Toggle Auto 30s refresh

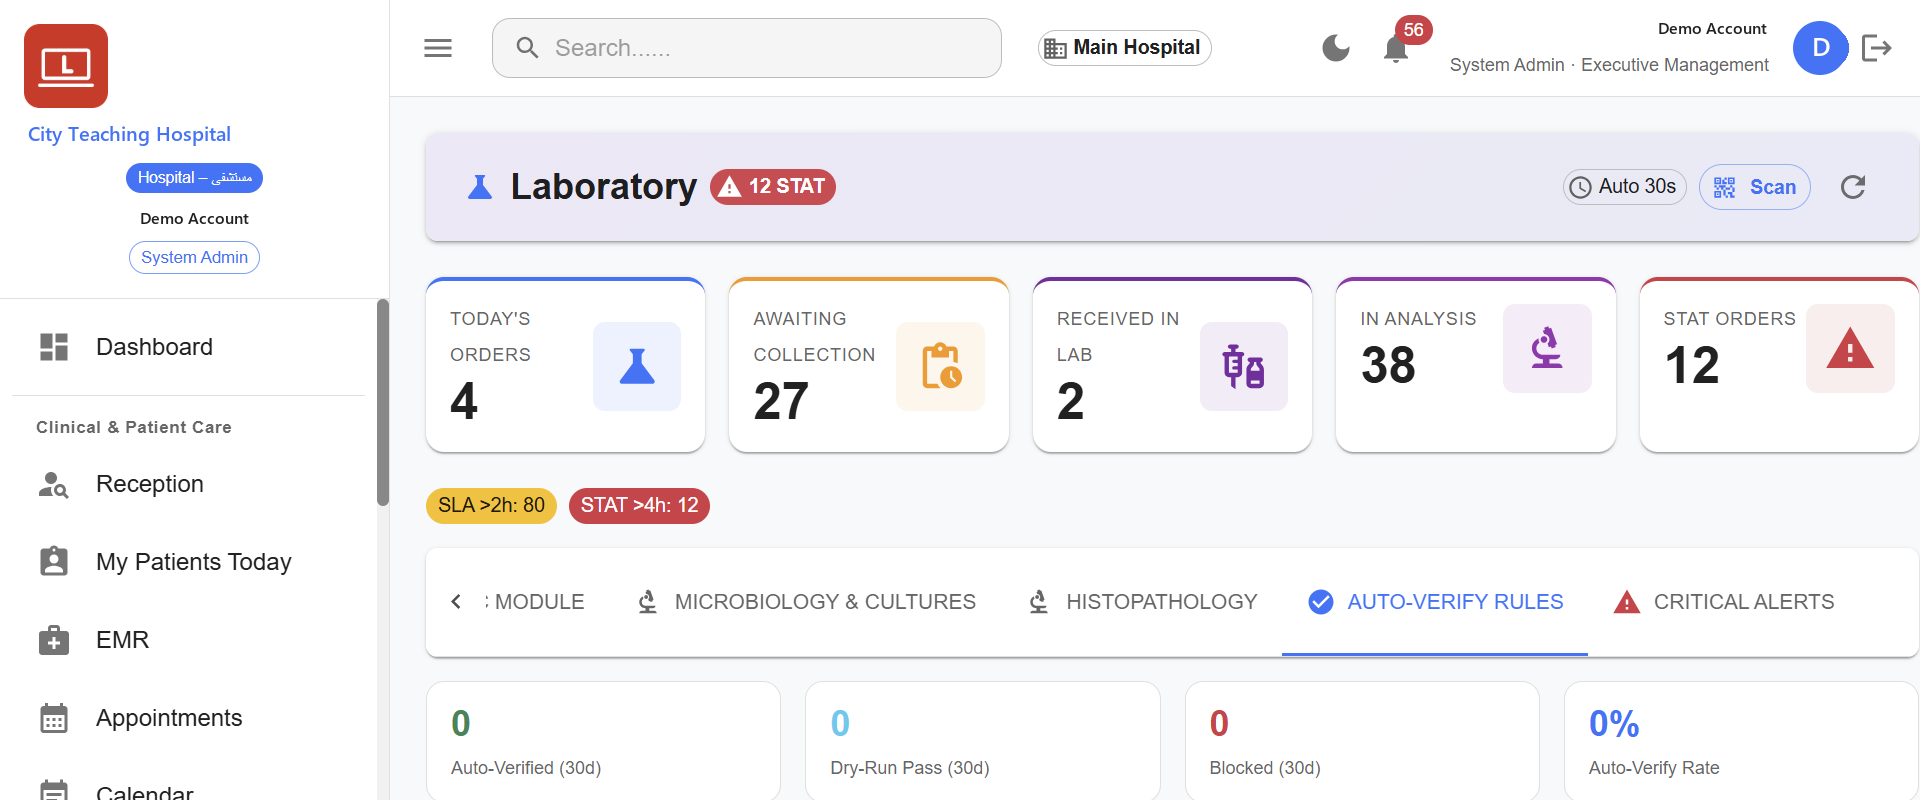(x=1625, y=187)
